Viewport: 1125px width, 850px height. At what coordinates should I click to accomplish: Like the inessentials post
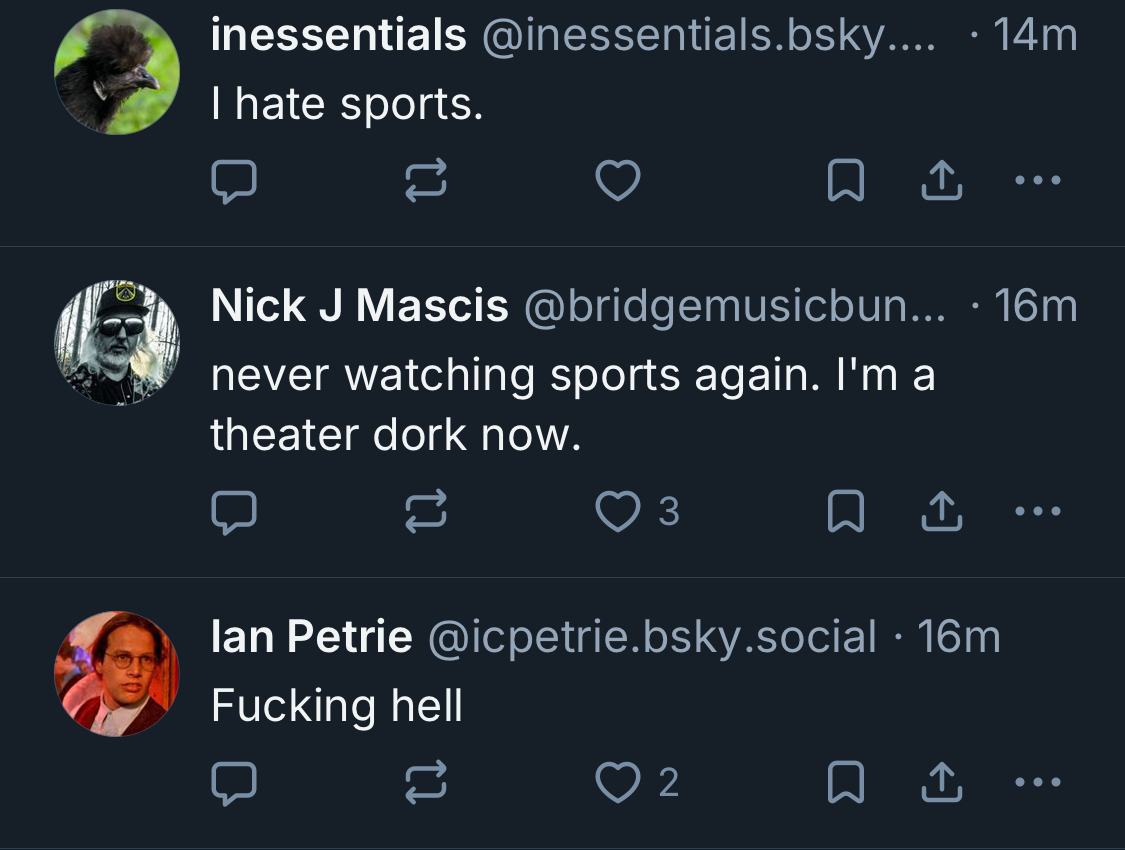[618, 181]
